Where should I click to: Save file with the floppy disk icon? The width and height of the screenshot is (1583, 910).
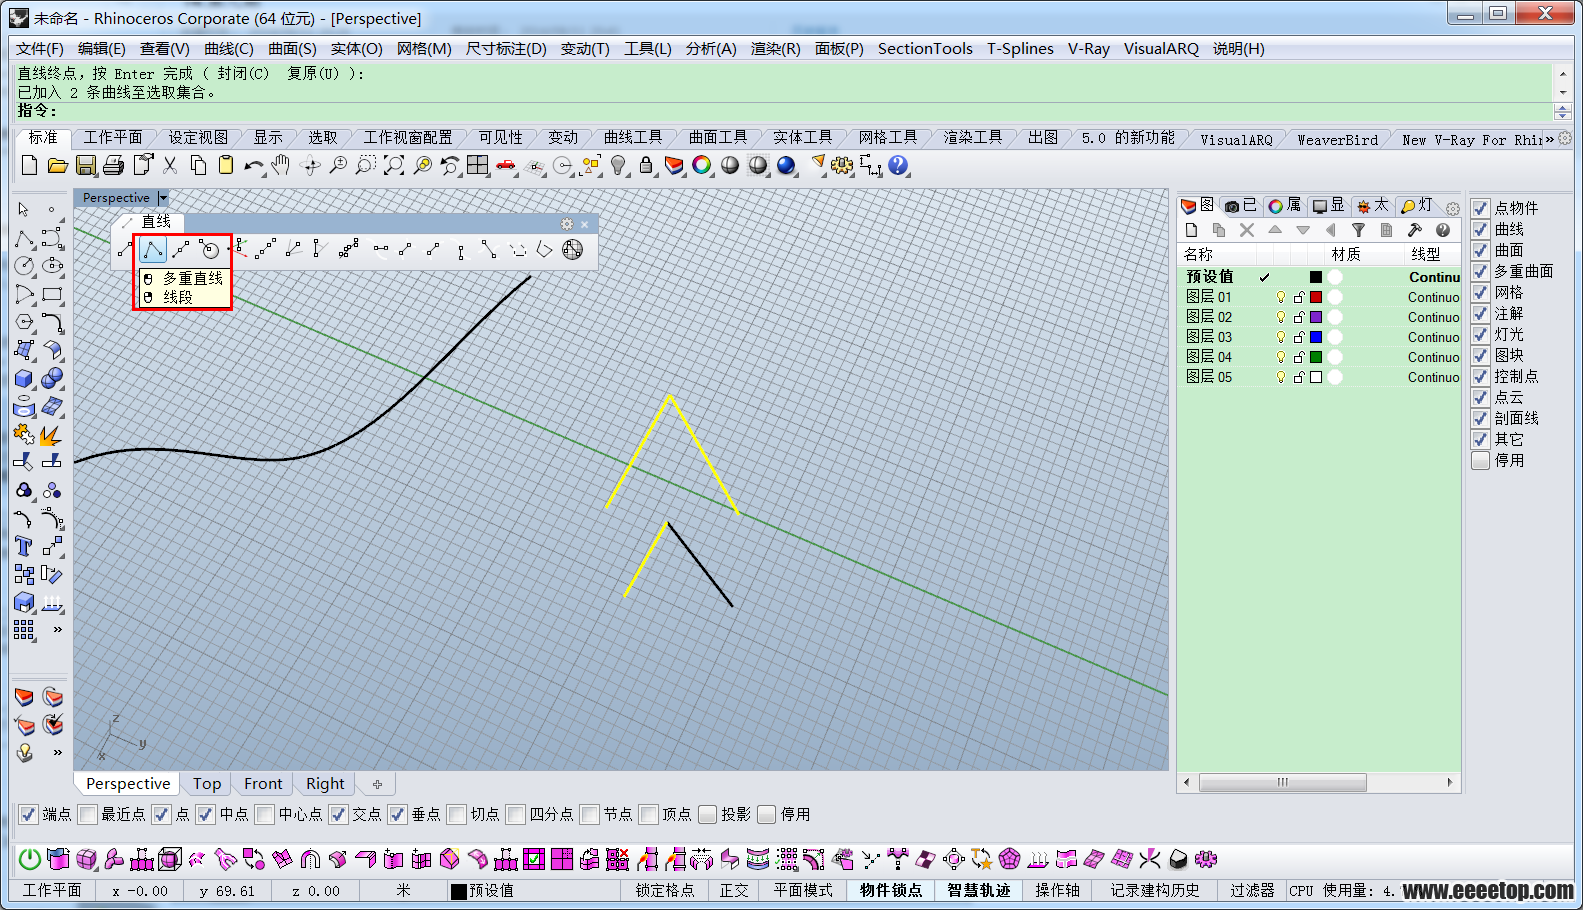click(x=86, y=166)
